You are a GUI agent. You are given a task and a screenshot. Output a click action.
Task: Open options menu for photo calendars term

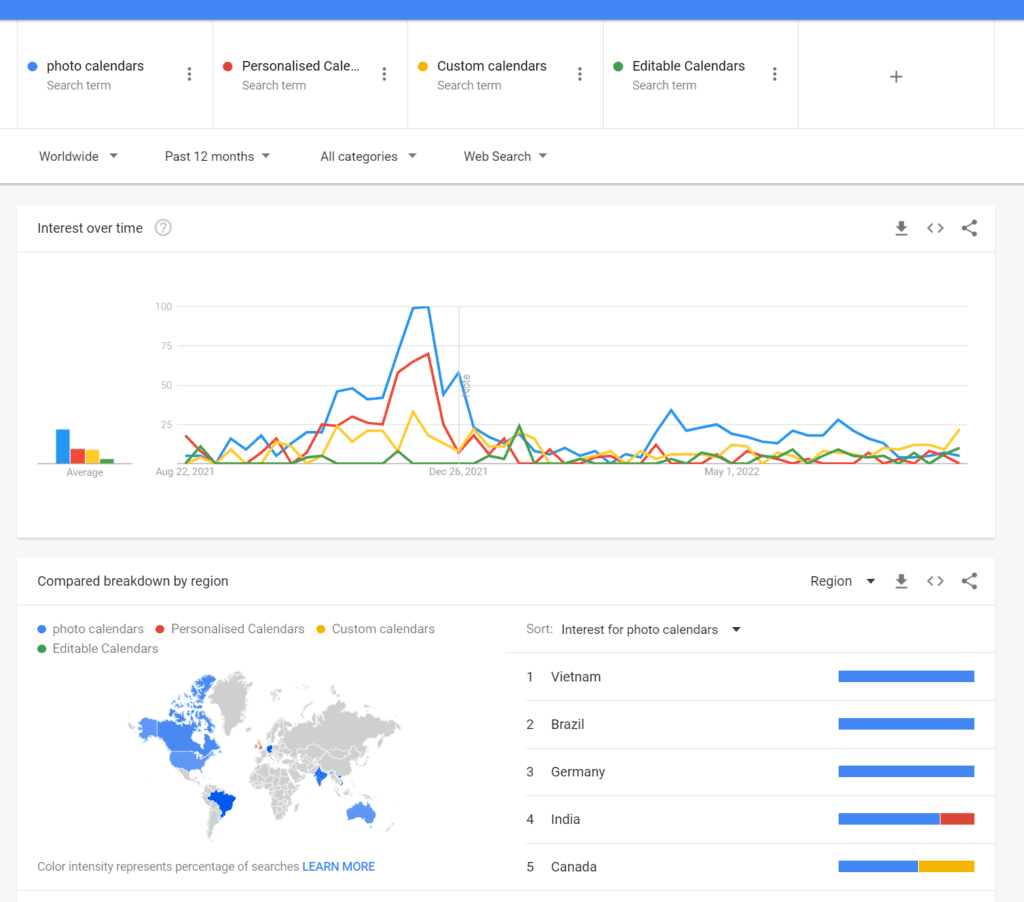[189, 74]
